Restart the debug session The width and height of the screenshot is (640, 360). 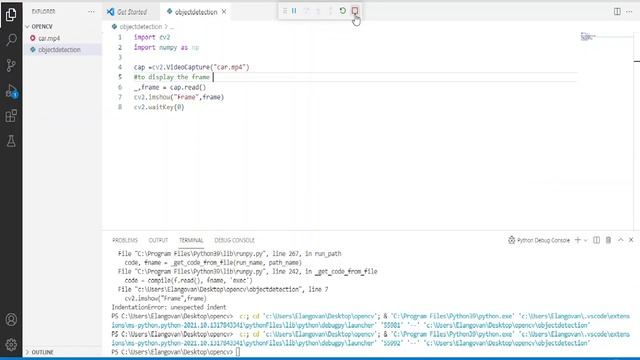[342, 11]
